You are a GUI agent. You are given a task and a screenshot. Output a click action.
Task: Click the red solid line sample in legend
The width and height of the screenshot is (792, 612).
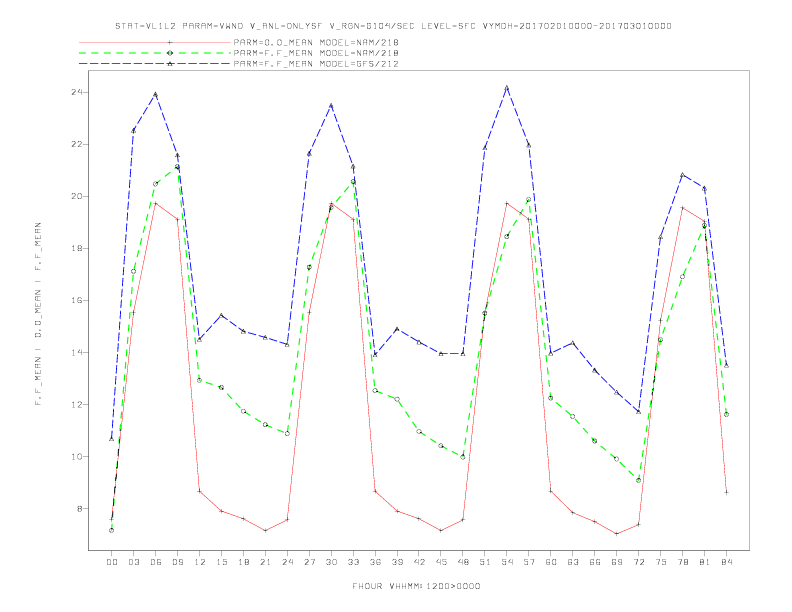pos(155,42)
